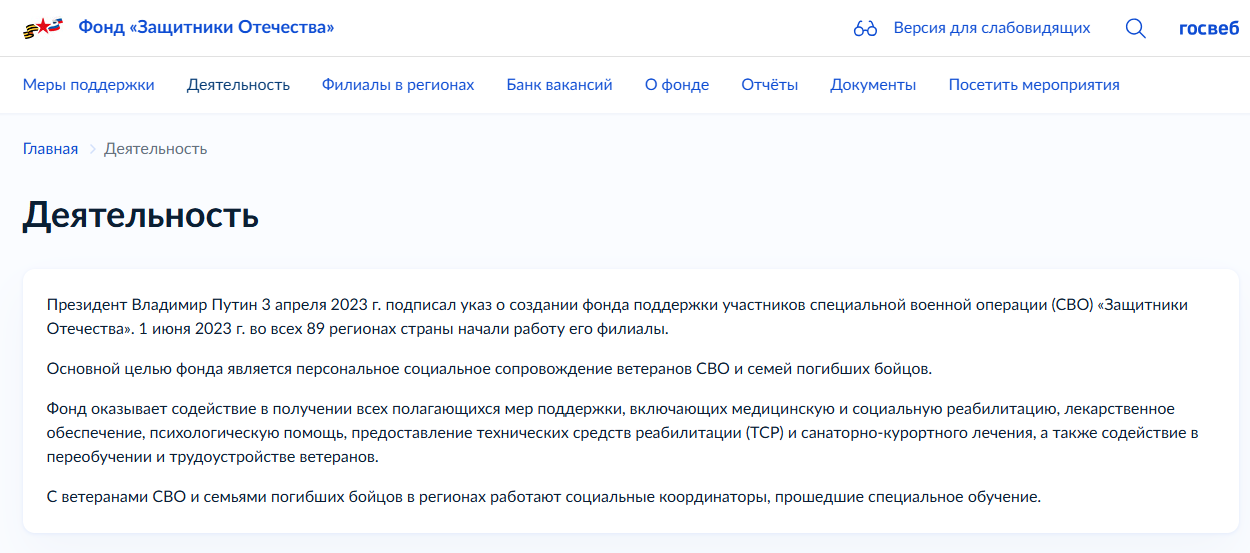Open the Банк вакансий navigation item
This screenshot has height=553, width=1250.
559,85
